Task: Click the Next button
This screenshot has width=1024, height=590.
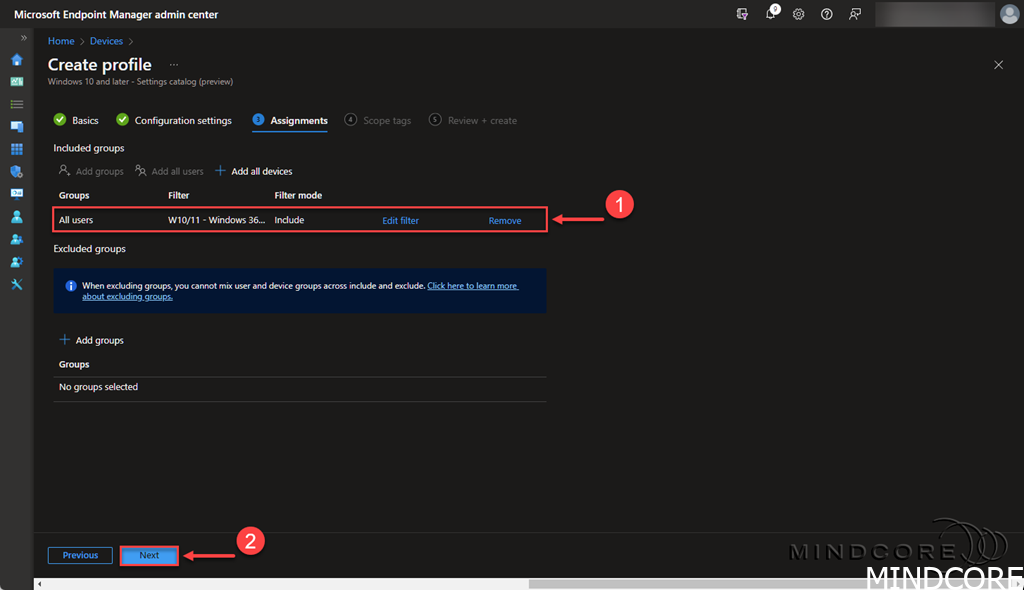Action: point(149,555)
